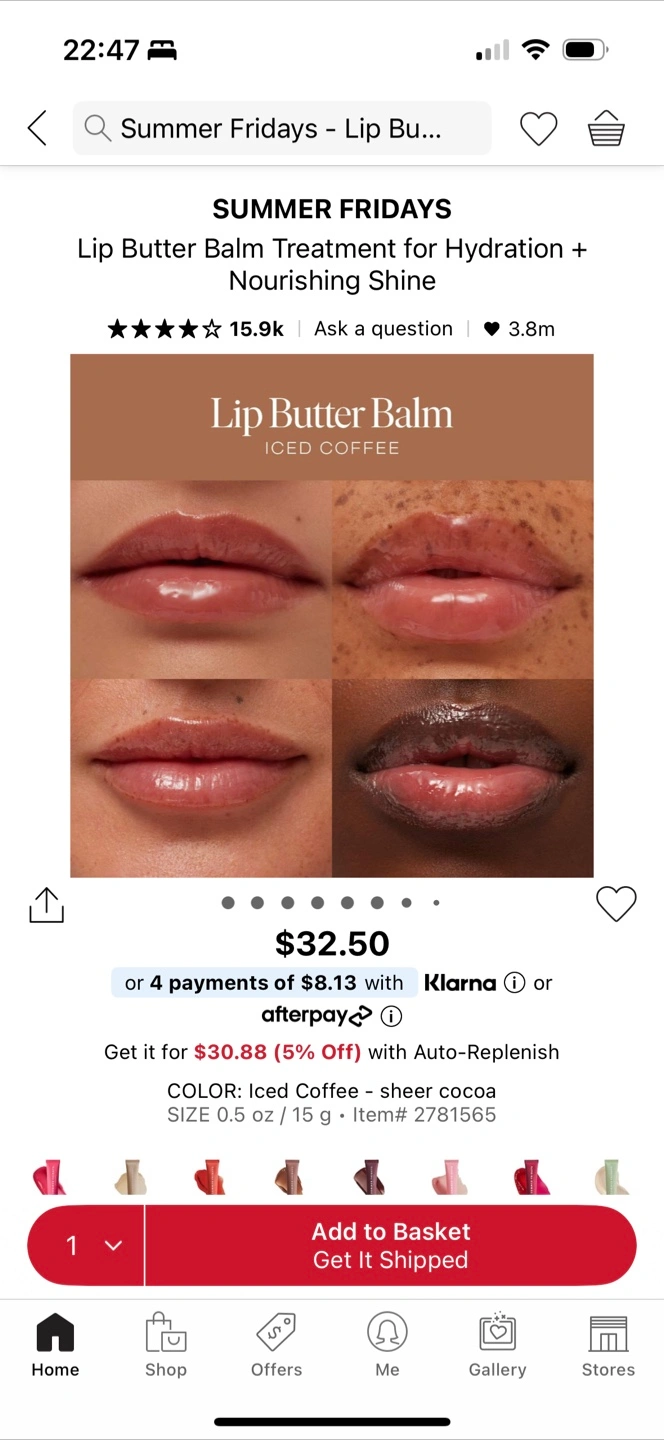Tap the search field with Summer Fridays text

pyautogui.click(x=282, y=128)
